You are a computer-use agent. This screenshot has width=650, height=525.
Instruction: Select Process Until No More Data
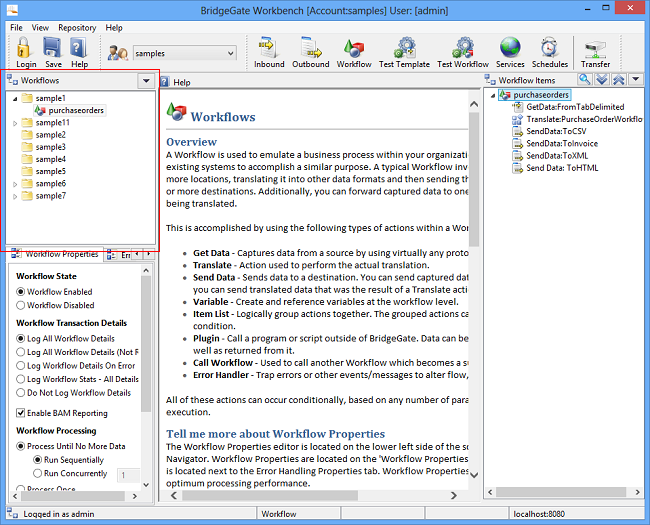pyautogui.click(x=20, y=446)
